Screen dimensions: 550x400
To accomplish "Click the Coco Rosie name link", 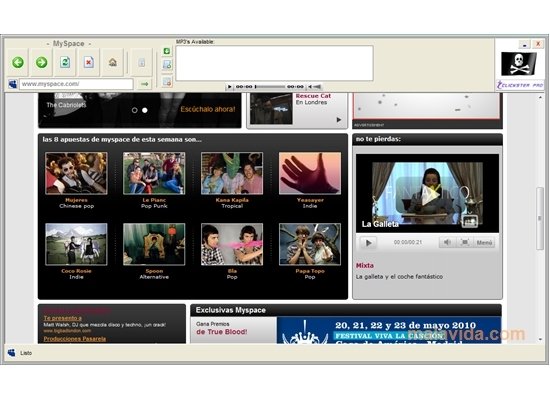I will click(76, 271).
